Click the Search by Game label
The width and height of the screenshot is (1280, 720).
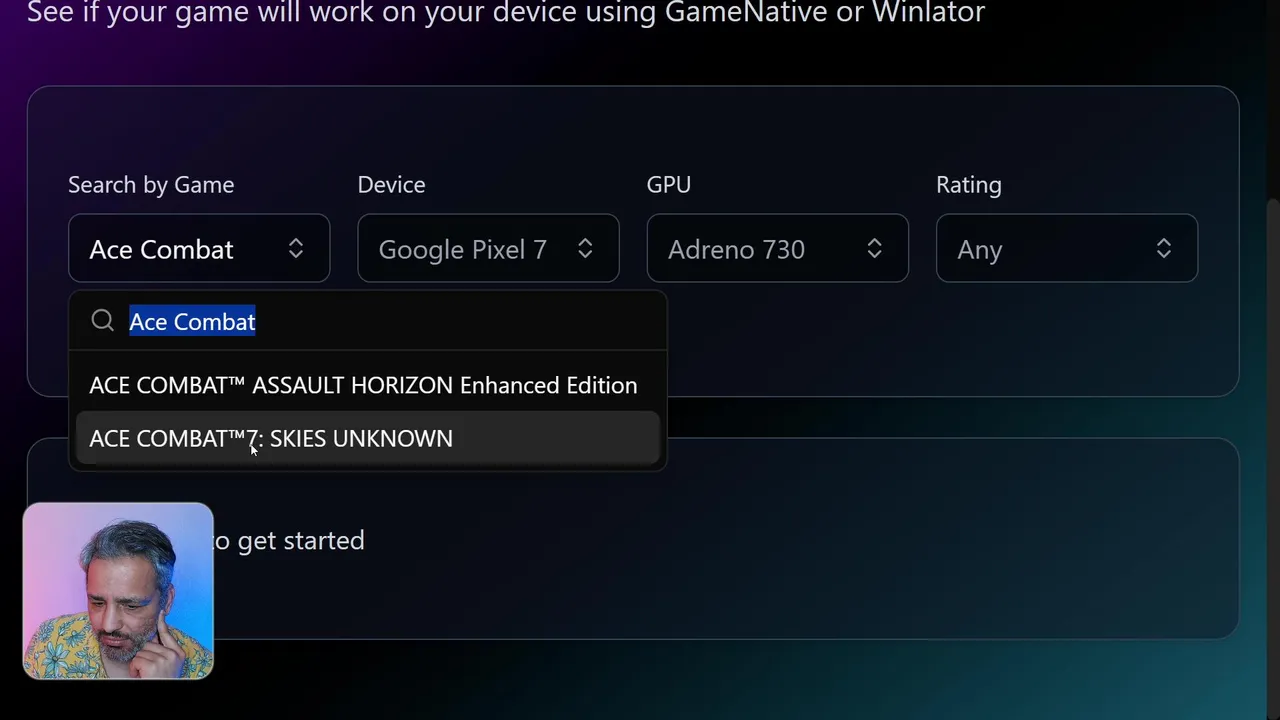(x=151, y=185)
